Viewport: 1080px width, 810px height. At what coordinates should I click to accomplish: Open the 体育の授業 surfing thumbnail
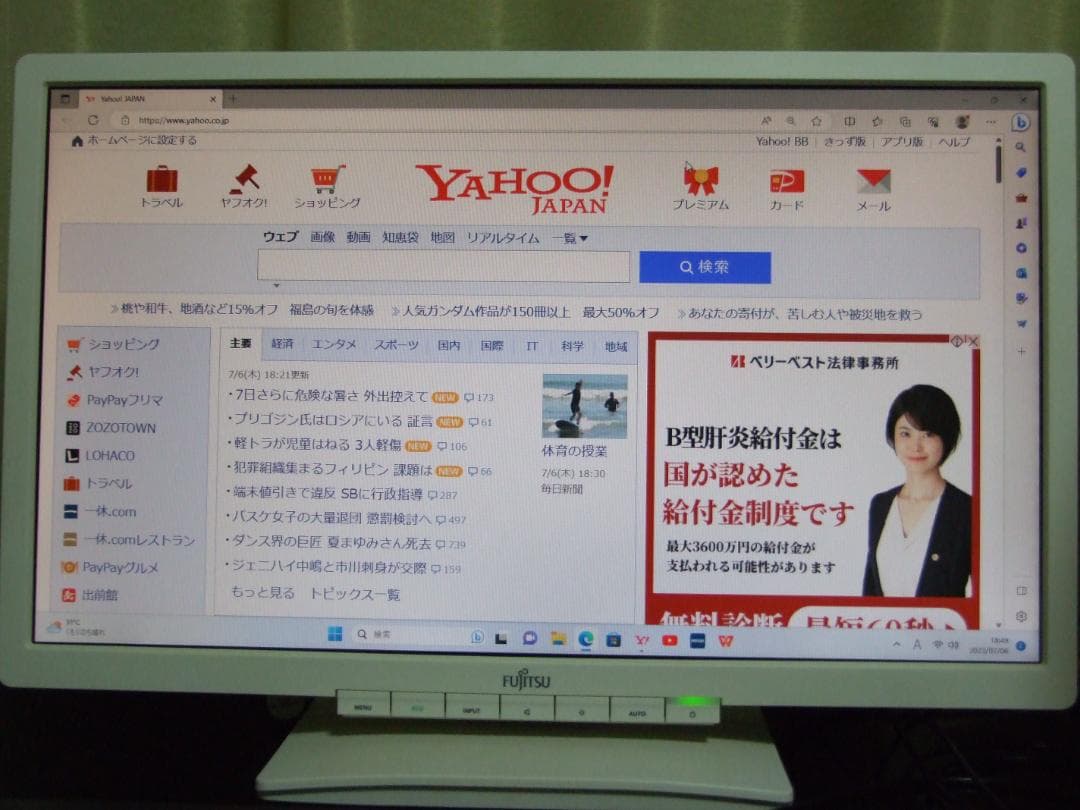[584, 405]
